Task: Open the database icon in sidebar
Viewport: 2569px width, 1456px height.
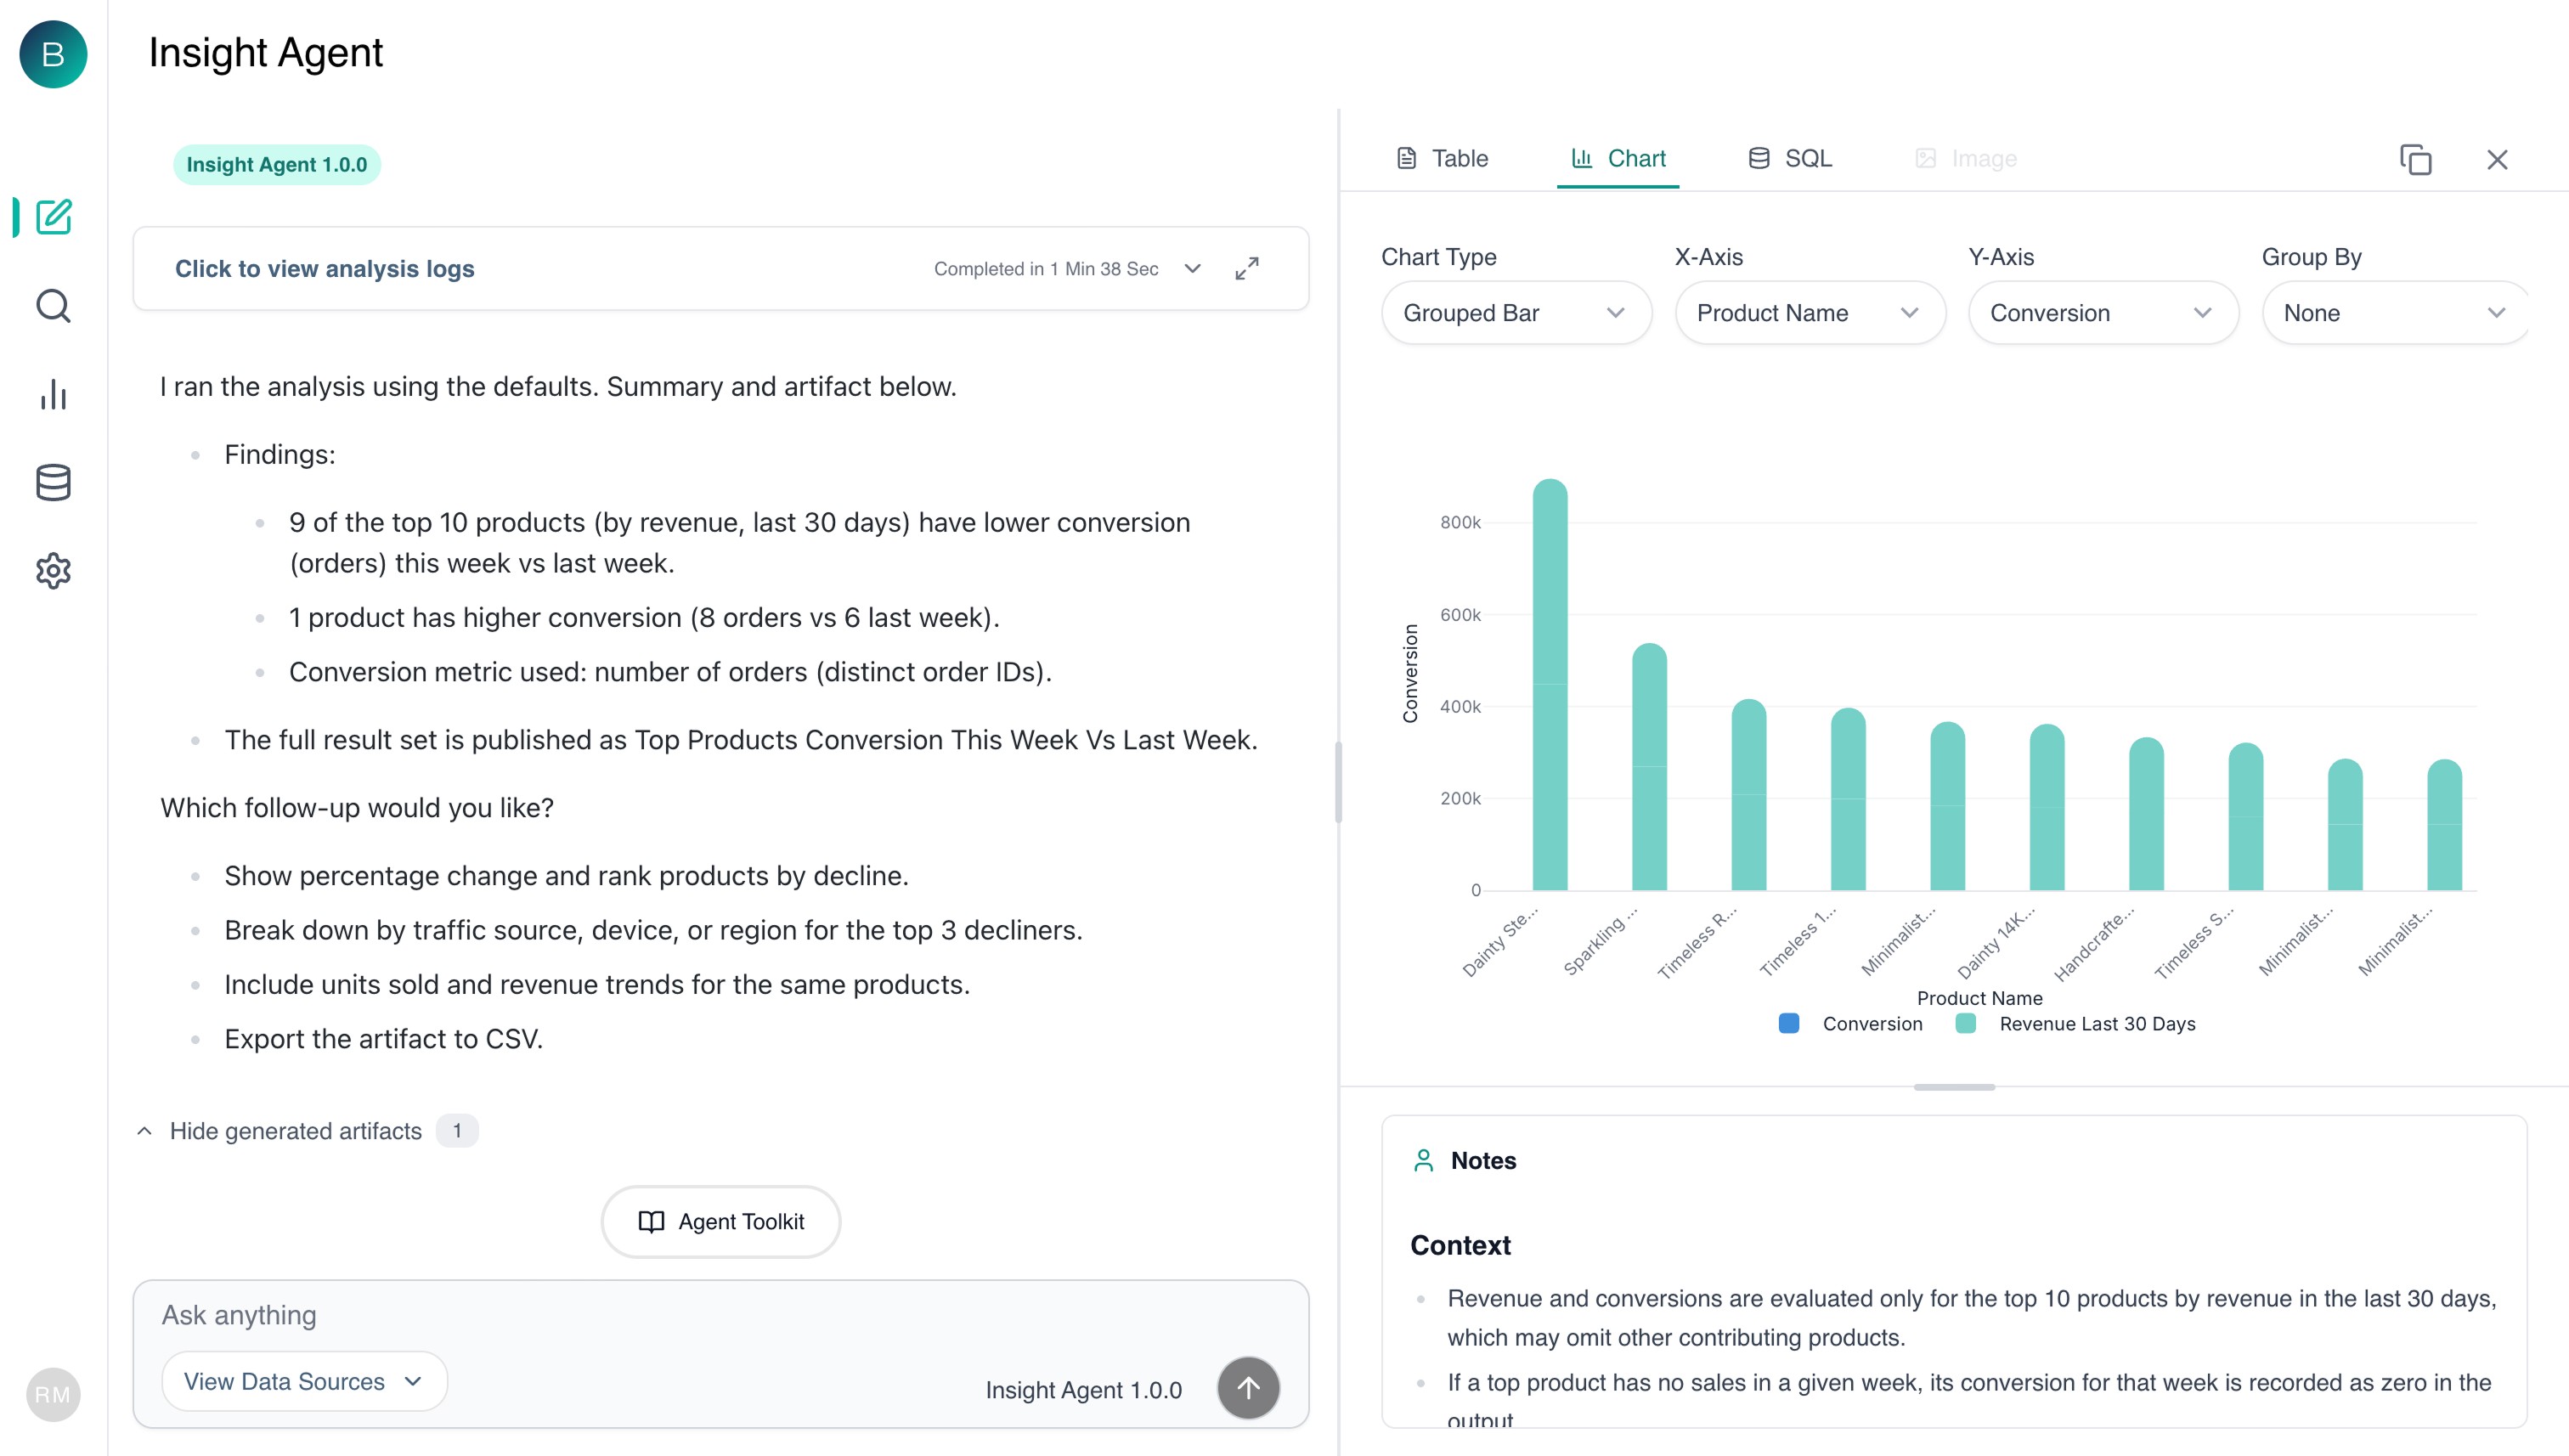Action: point(54,483)
